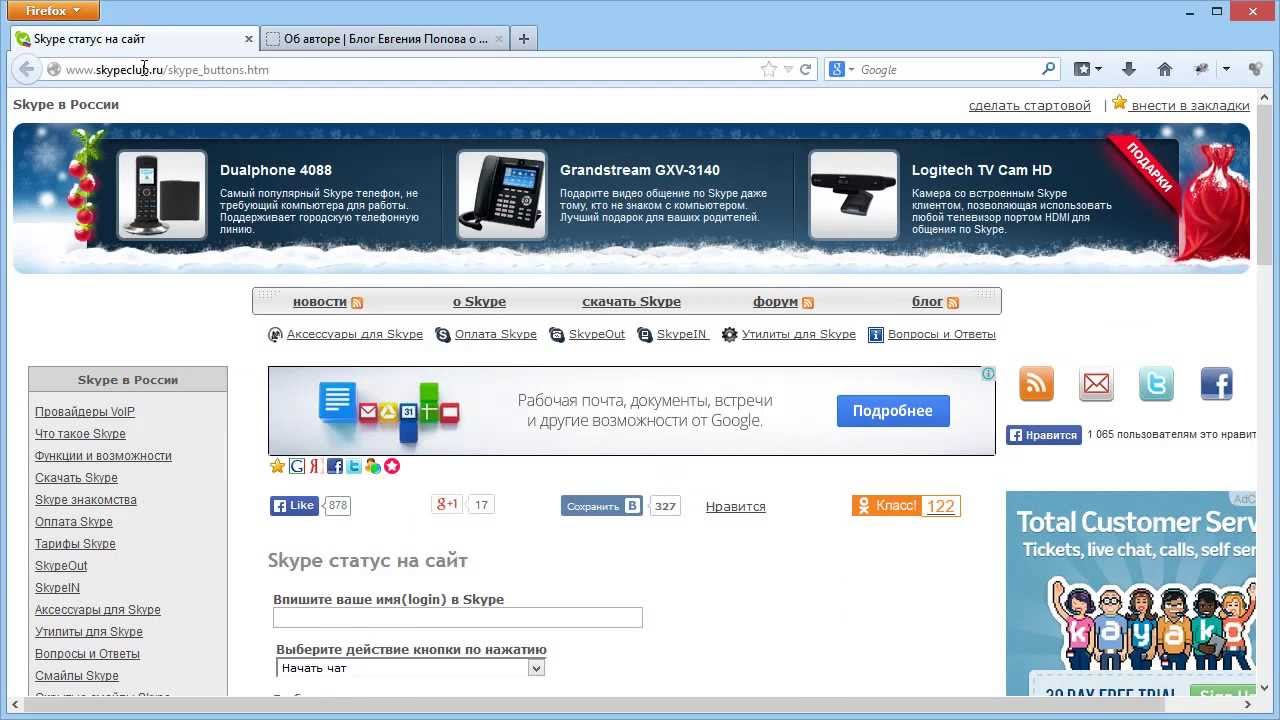
Task: Click the red circle star share icon
Action: (x=392, y=466)
